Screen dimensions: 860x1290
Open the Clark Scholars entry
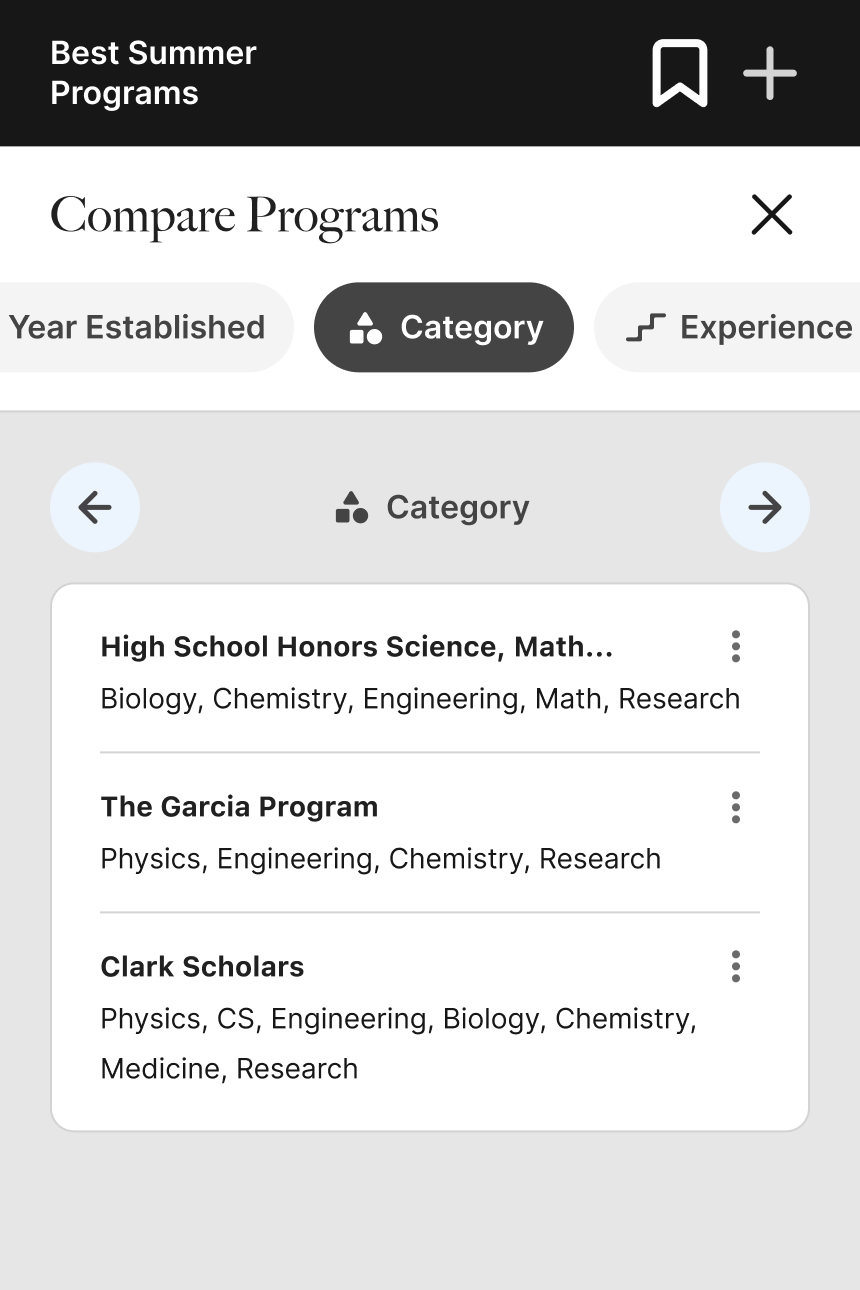click(x=202, y=967)
